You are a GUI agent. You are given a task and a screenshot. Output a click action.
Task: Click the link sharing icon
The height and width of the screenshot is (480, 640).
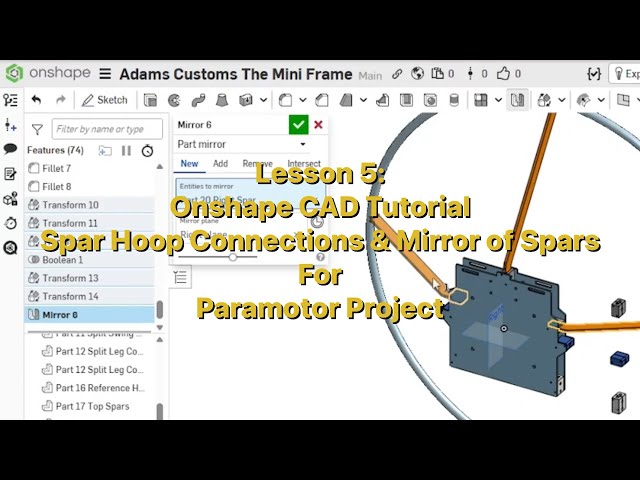(x=397, y=74)
